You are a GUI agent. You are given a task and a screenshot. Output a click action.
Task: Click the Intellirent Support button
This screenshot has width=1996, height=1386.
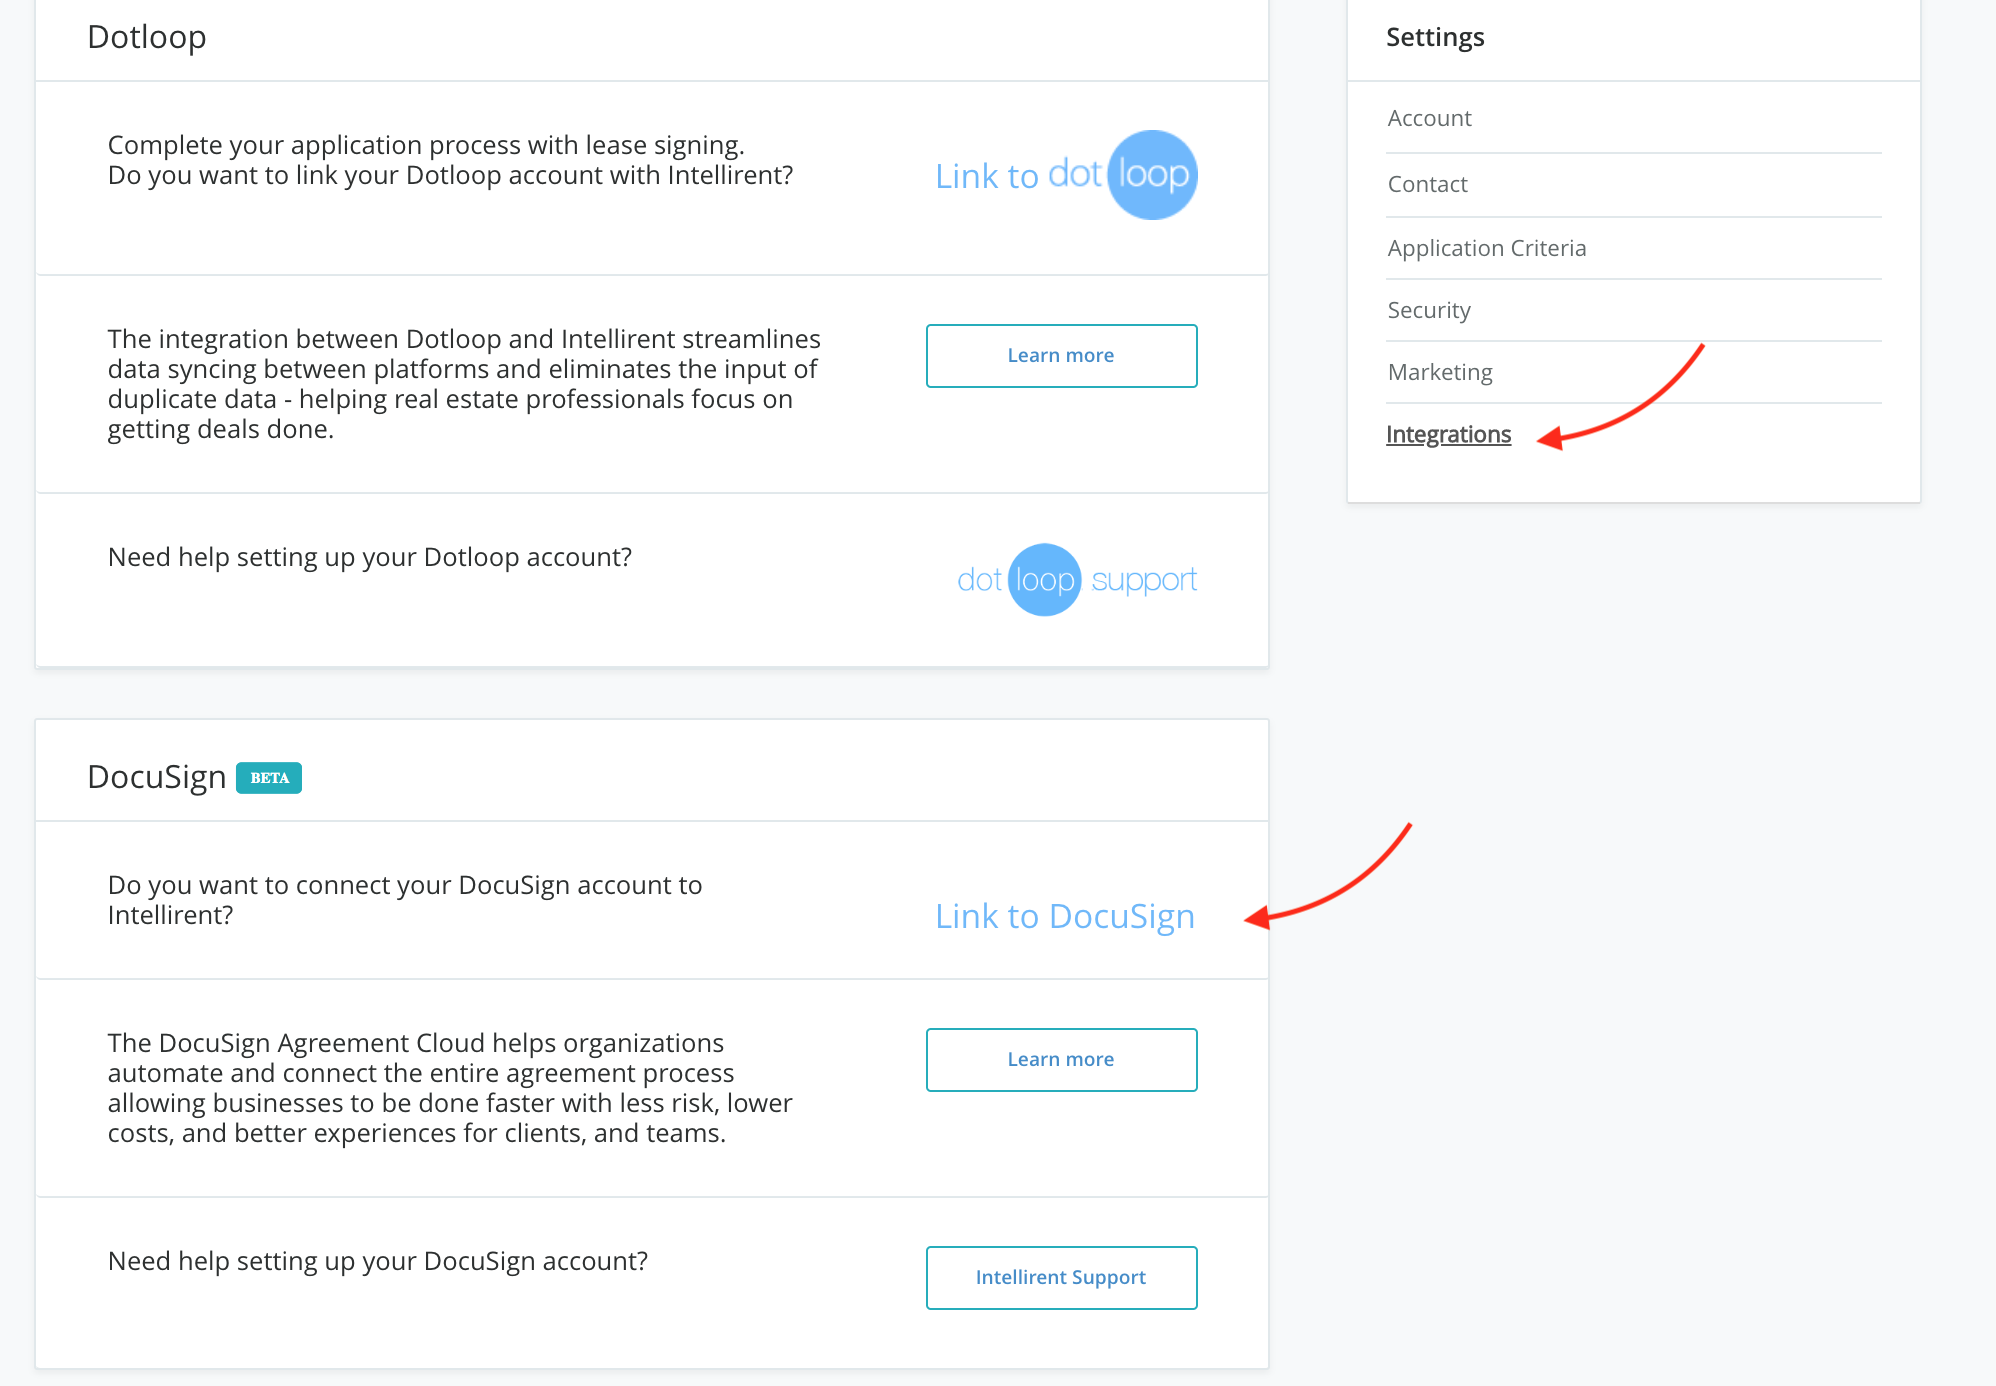coord(1061,1277)
